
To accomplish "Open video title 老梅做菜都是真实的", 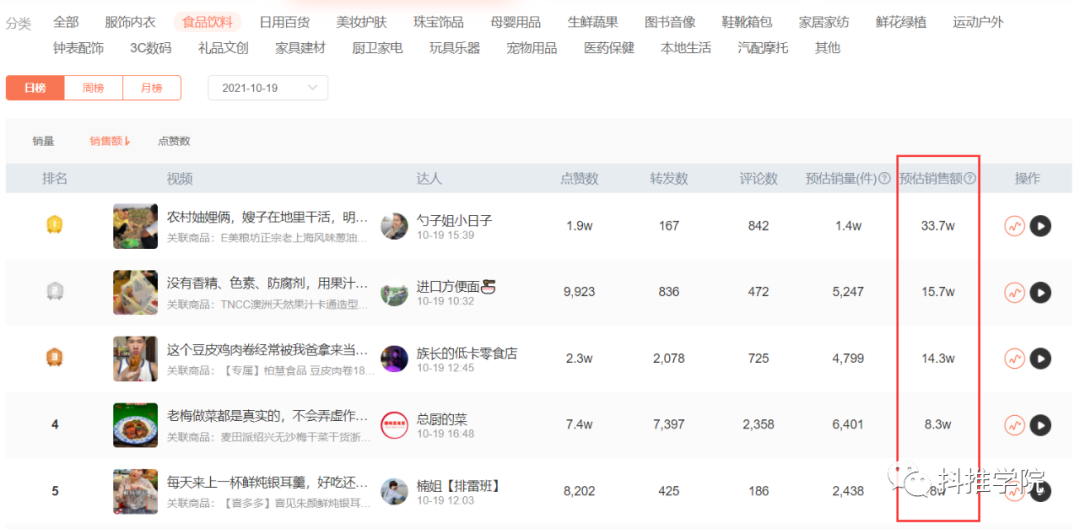I will coord(268,417).
